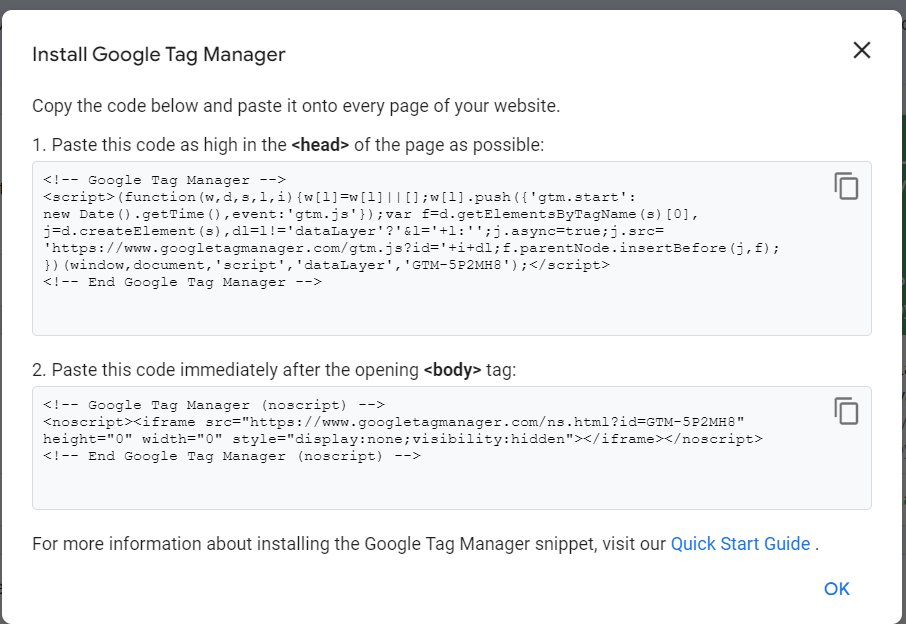Click the head paste instruction line
Image resolution: width=906 pixels, height=624 pixels.
pos(288,145)
